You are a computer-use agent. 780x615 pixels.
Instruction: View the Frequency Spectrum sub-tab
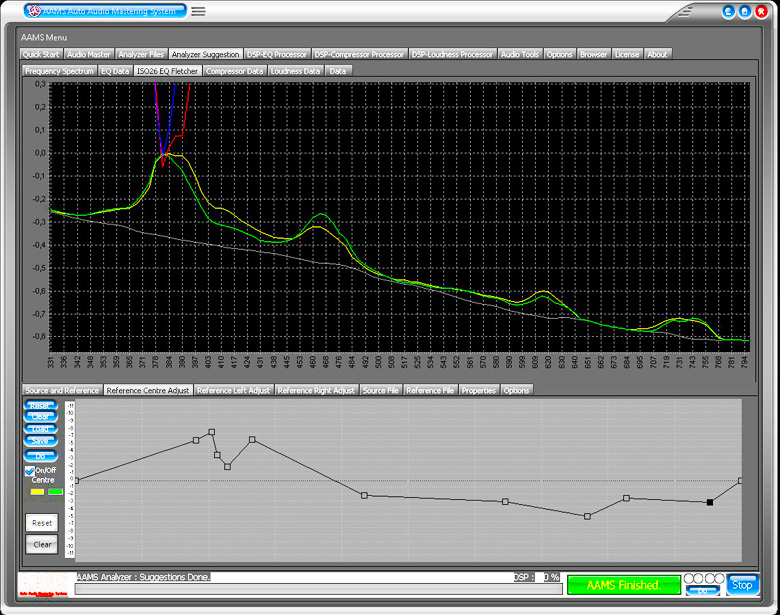(x=59, y=71)
